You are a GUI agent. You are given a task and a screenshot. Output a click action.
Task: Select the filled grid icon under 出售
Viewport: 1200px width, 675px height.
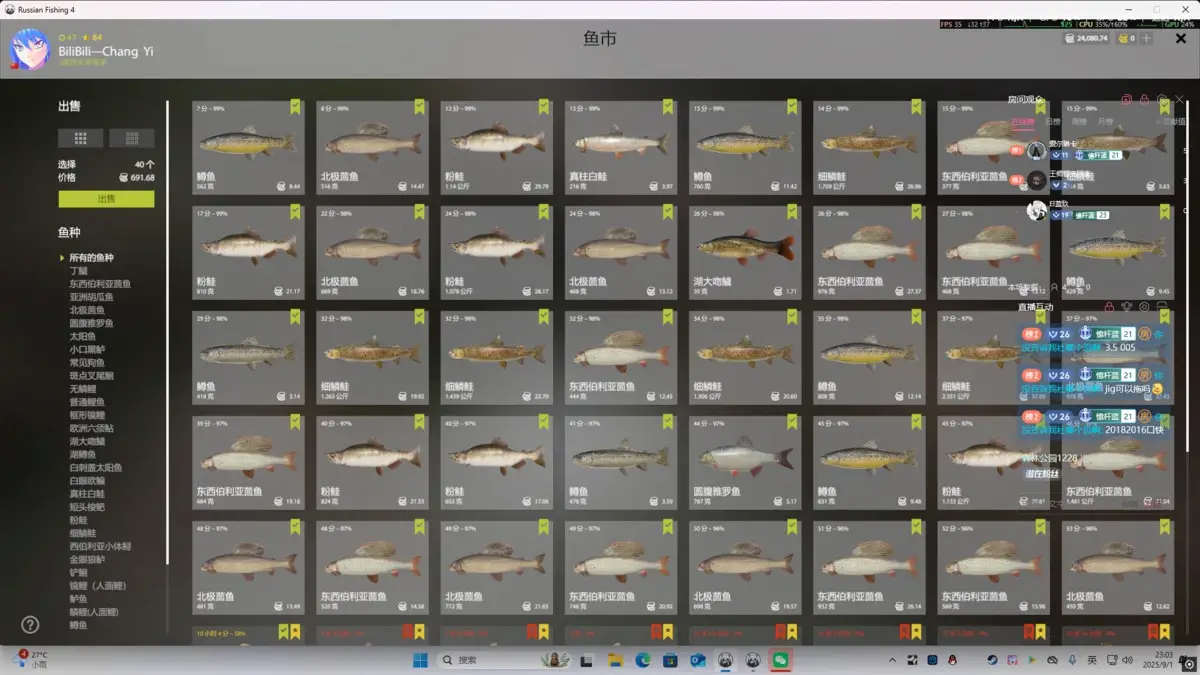point(81,138)
